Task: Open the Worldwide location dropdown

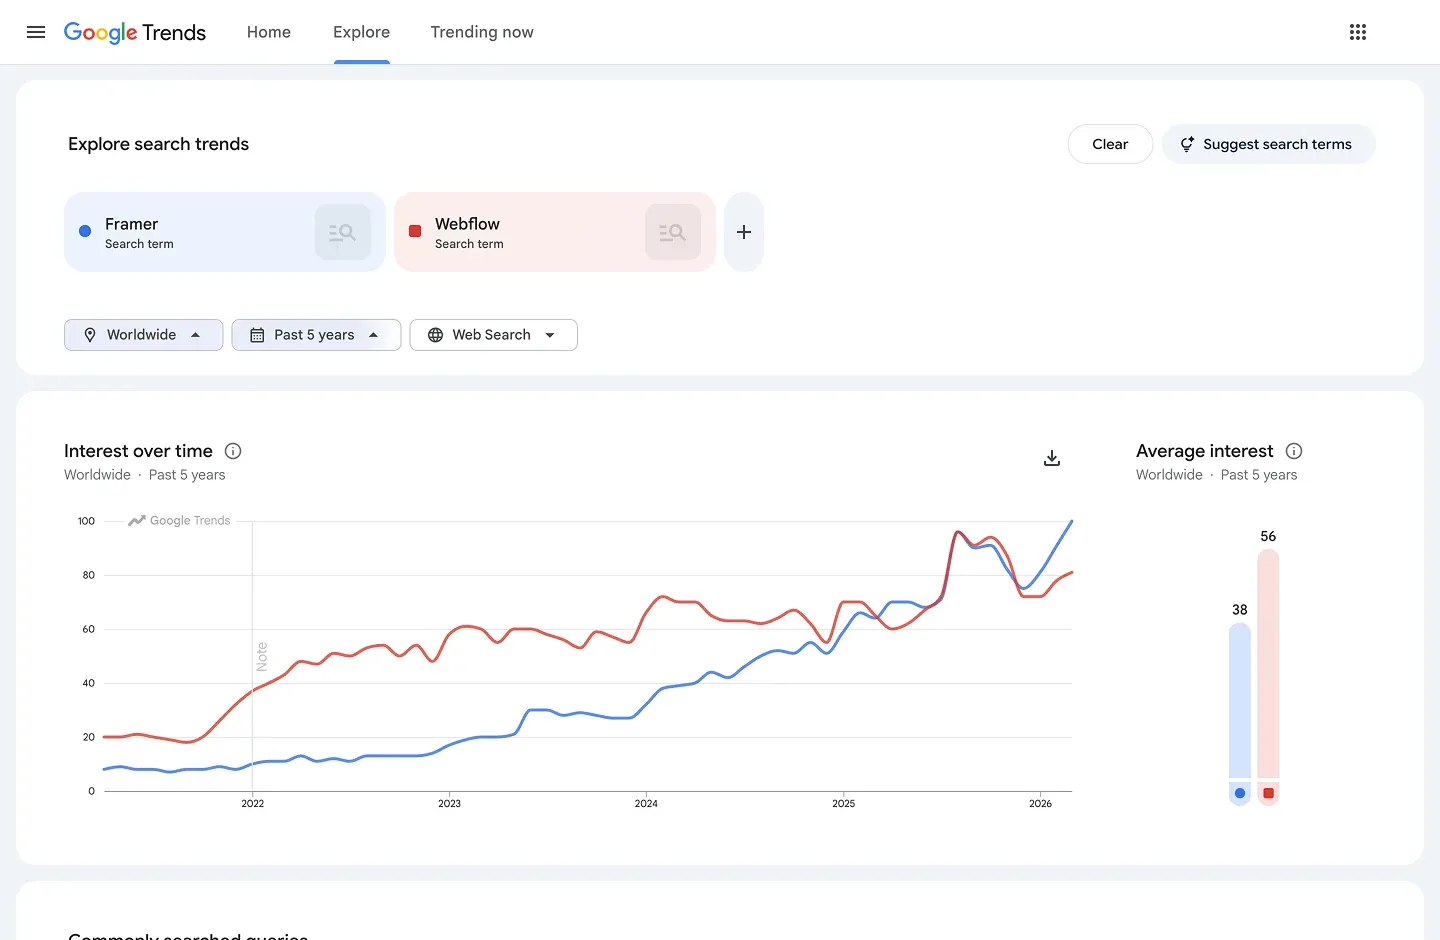Action: pyautogui.click(x=143, y=335)
